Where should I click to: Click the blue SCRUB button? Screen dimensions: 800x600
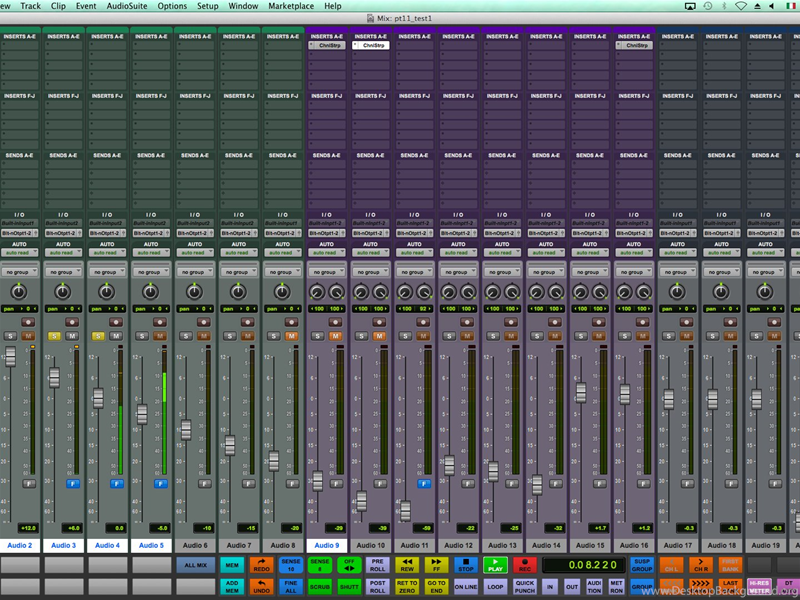click(x=320, y=587)
